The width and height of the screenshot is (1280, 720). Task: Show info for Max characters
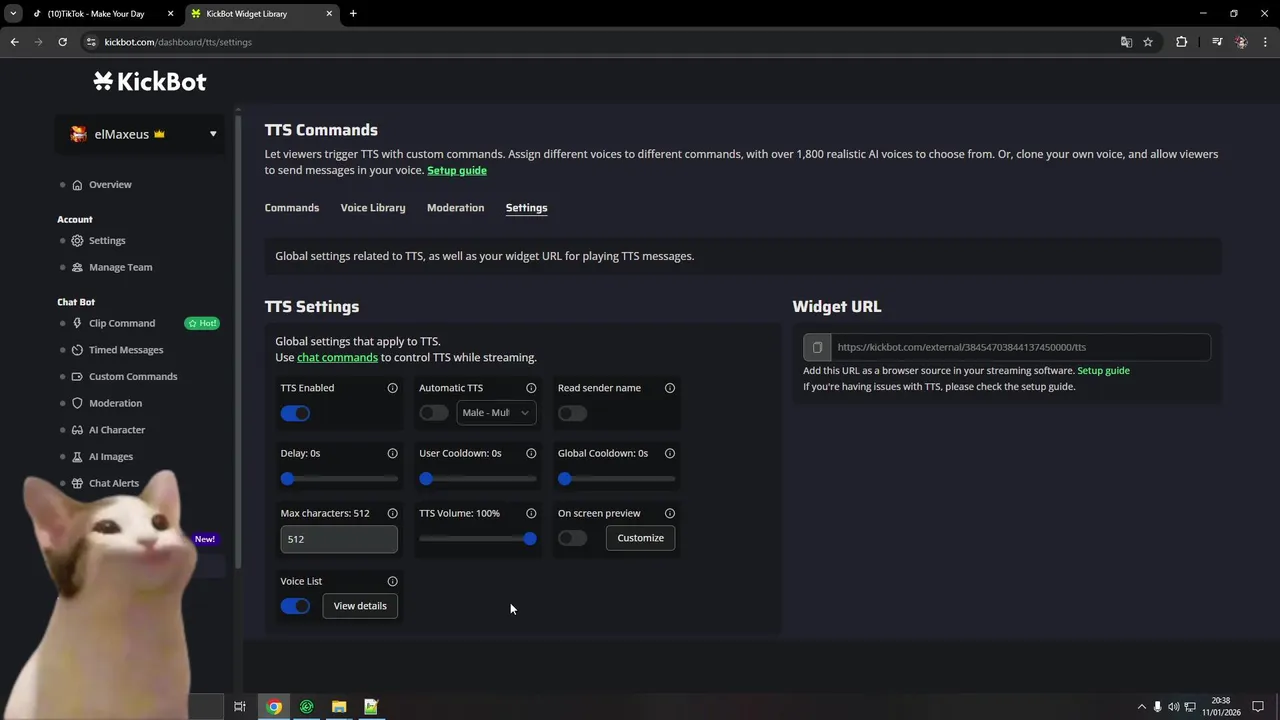click(x=392, y=513)
